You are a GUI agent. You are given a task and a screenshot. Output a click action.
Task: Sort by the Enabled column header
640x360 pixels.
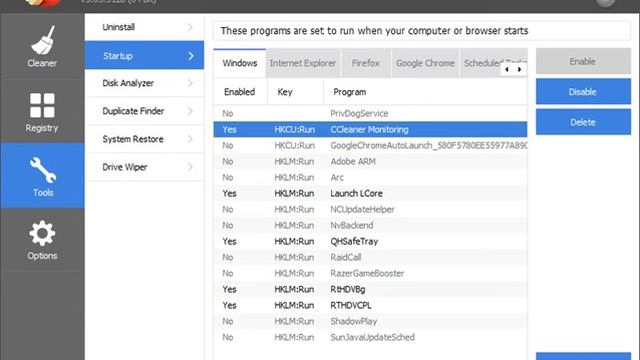coord(240,92)
